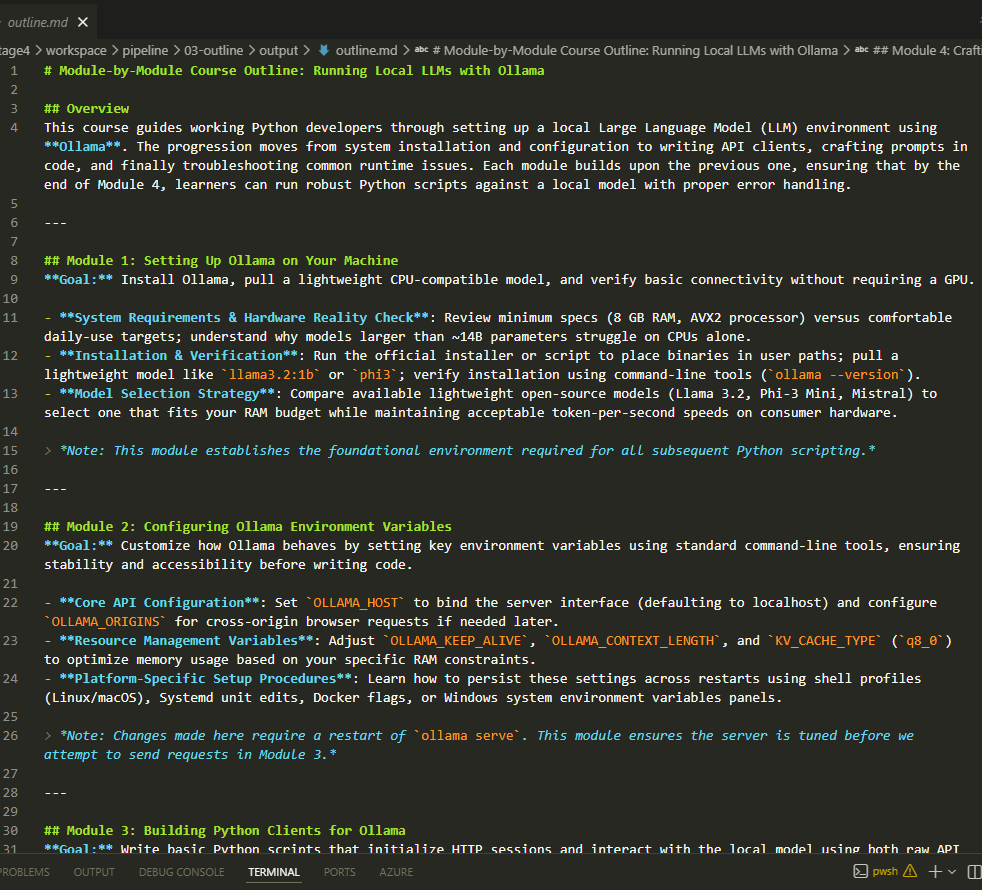982x890 pixels.
Task: Click the bold '**Ollama**' text on line 4
Action: (82, 146)
